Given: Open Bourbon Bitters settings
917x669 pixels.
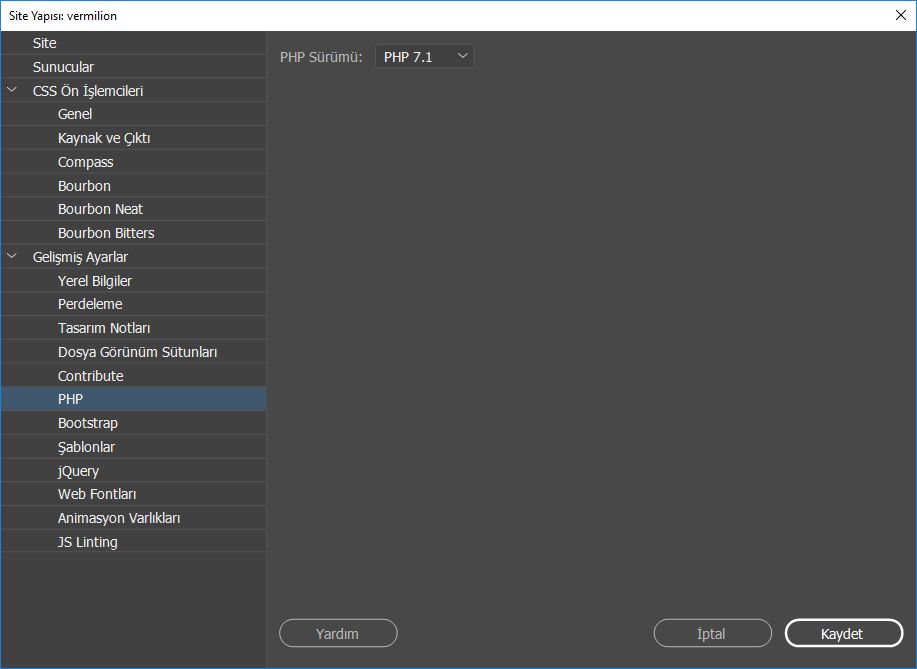Looking at the screenshot, I should point(133,233).
